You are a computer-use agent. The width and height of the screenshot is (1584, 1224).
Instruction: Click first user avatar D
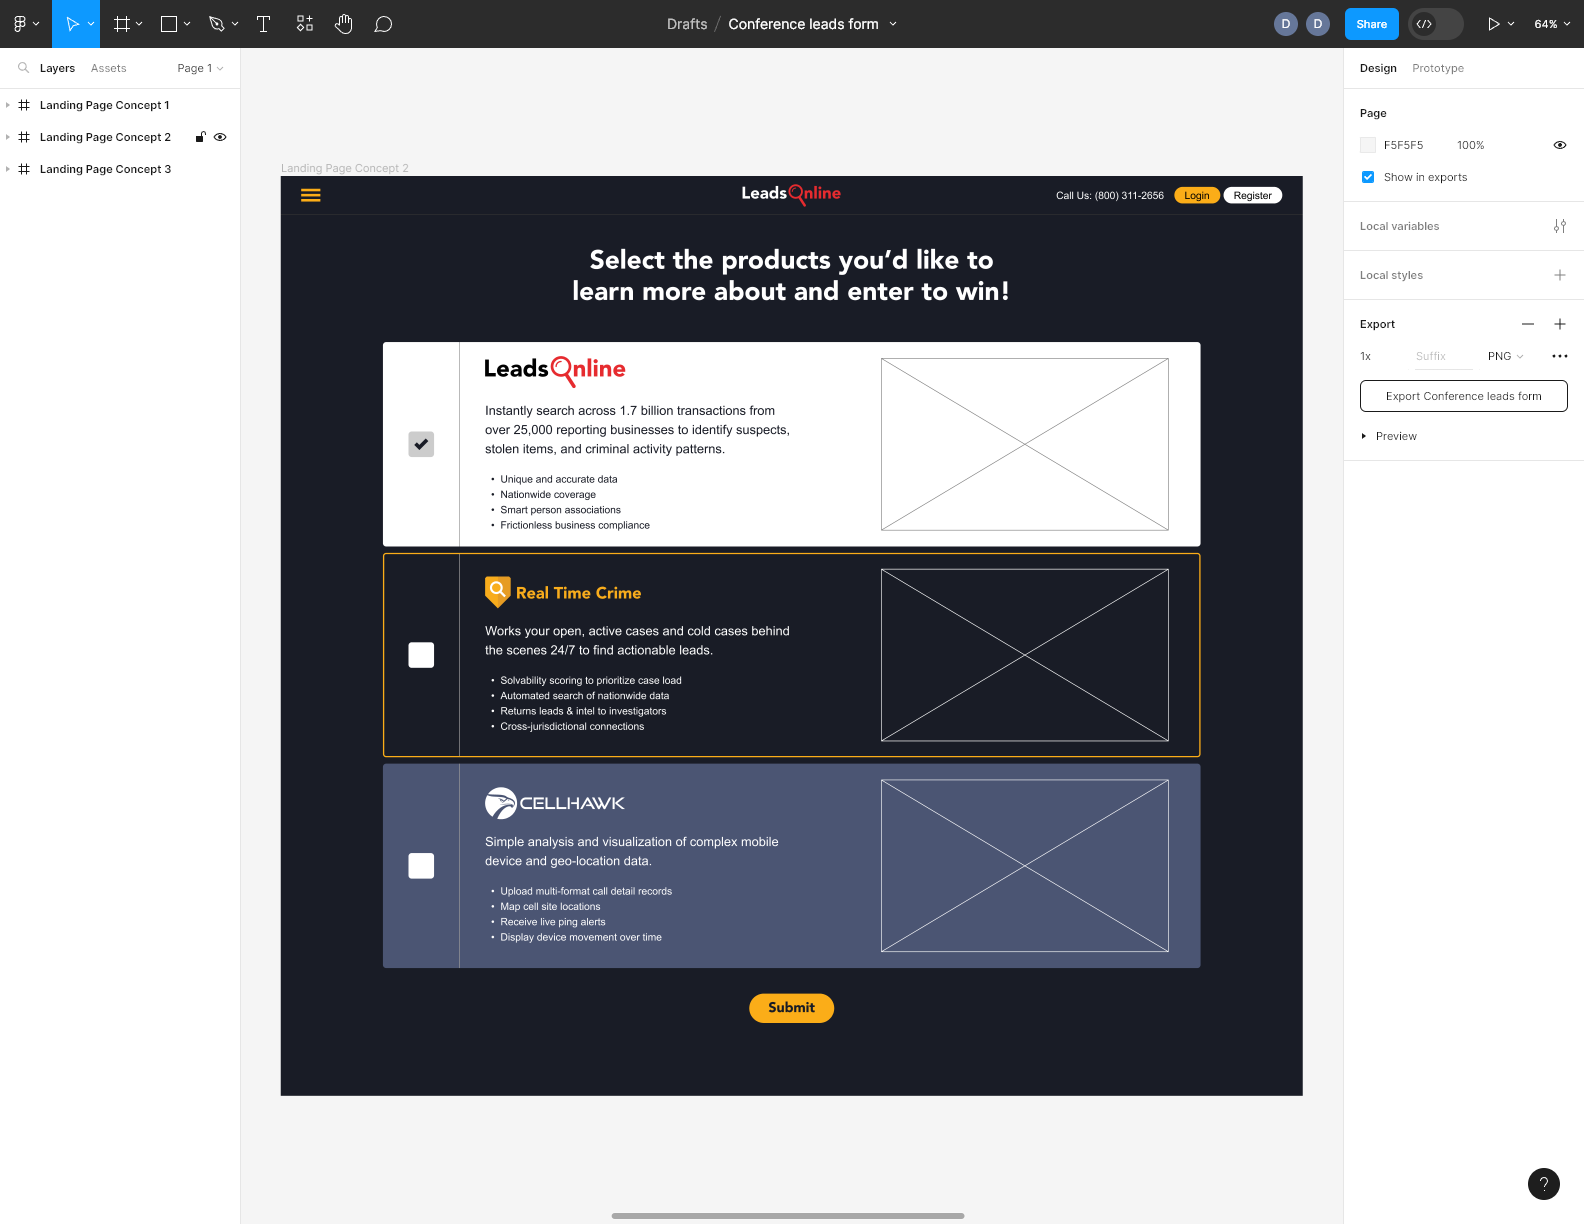(x=1286, y=24)
